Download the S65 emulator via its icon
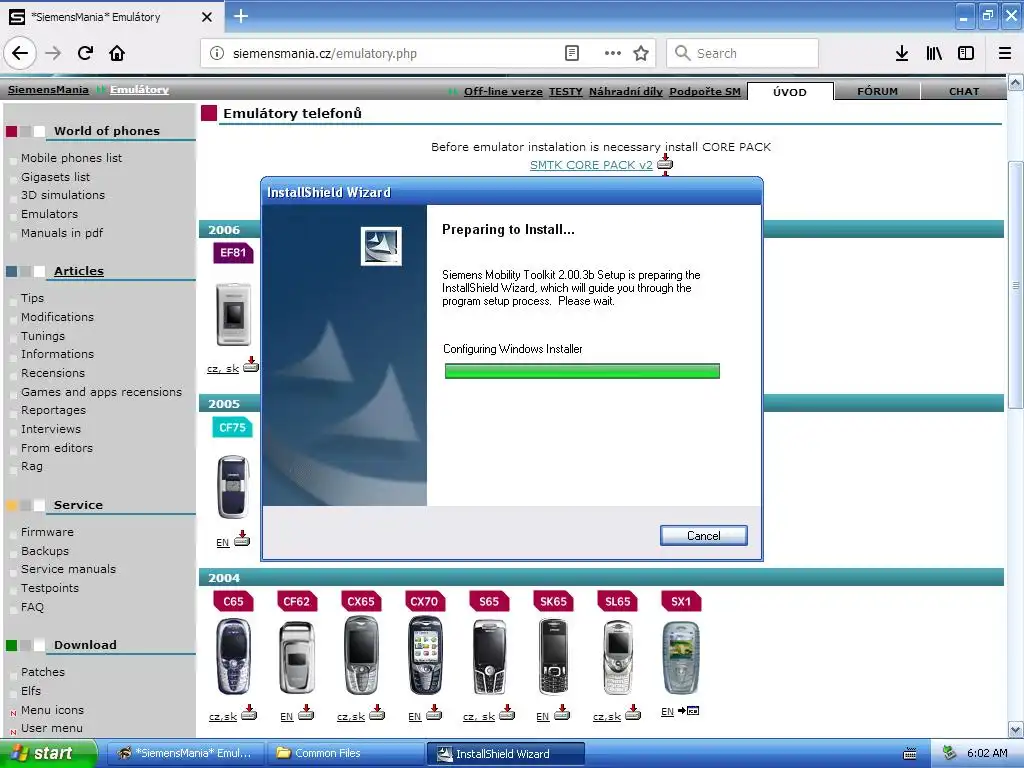The height and width of the screenshot is (768, 1024). pyautogui.click(x=507, y=712)
